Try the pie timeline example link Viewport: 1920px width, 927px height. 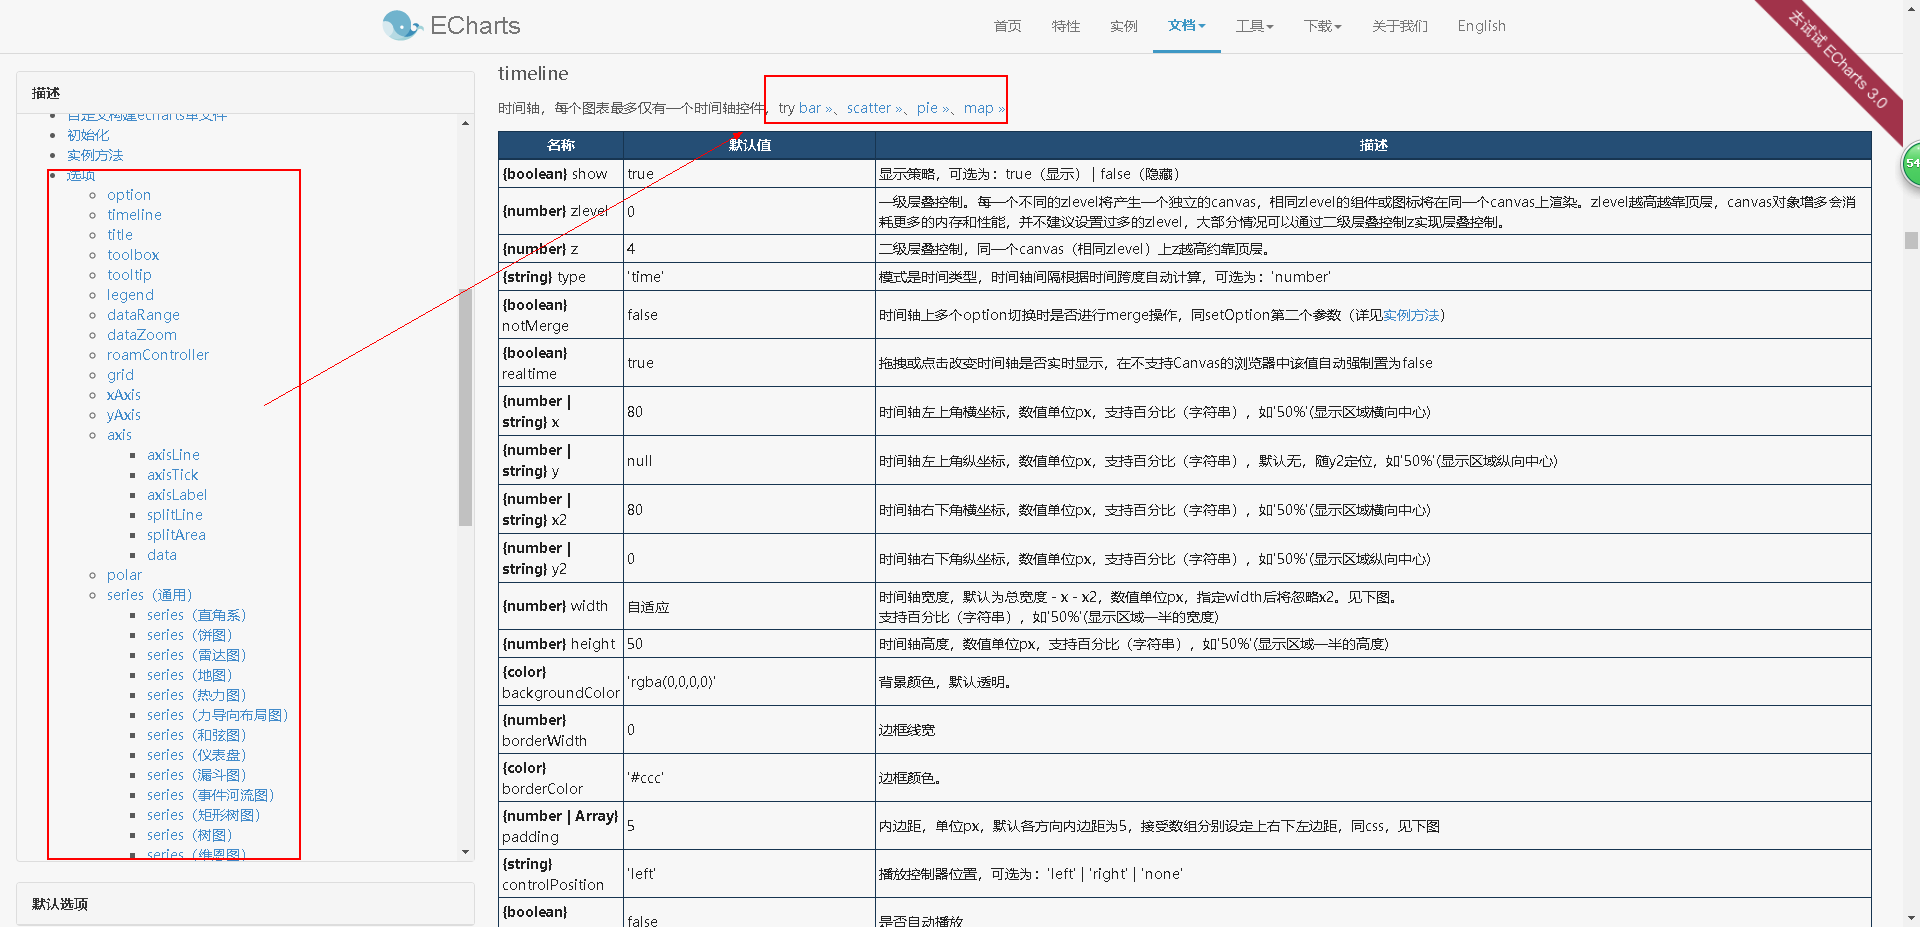932,108
